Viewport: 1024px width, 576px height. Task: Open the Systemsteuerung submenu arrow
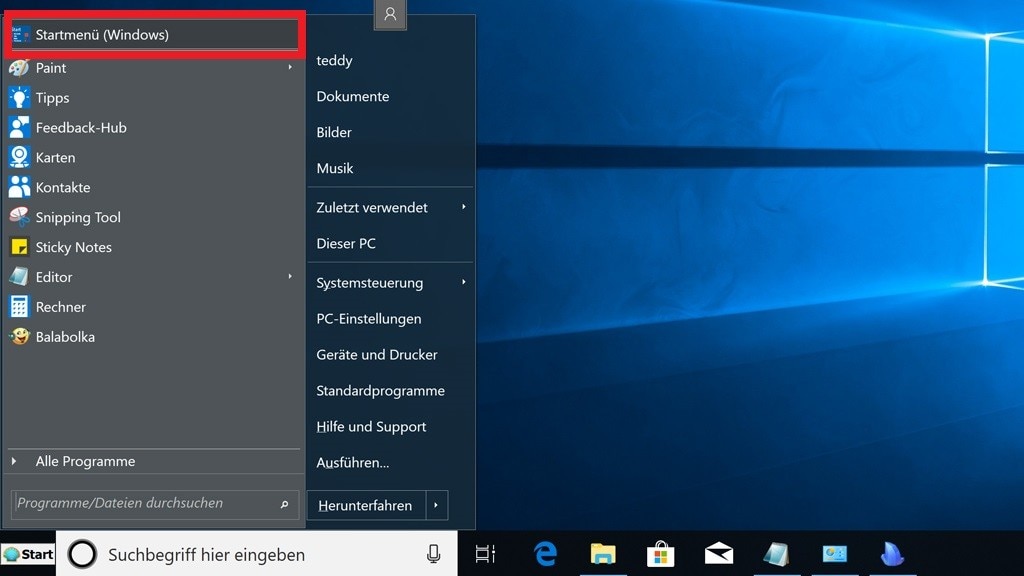(462, 283)
